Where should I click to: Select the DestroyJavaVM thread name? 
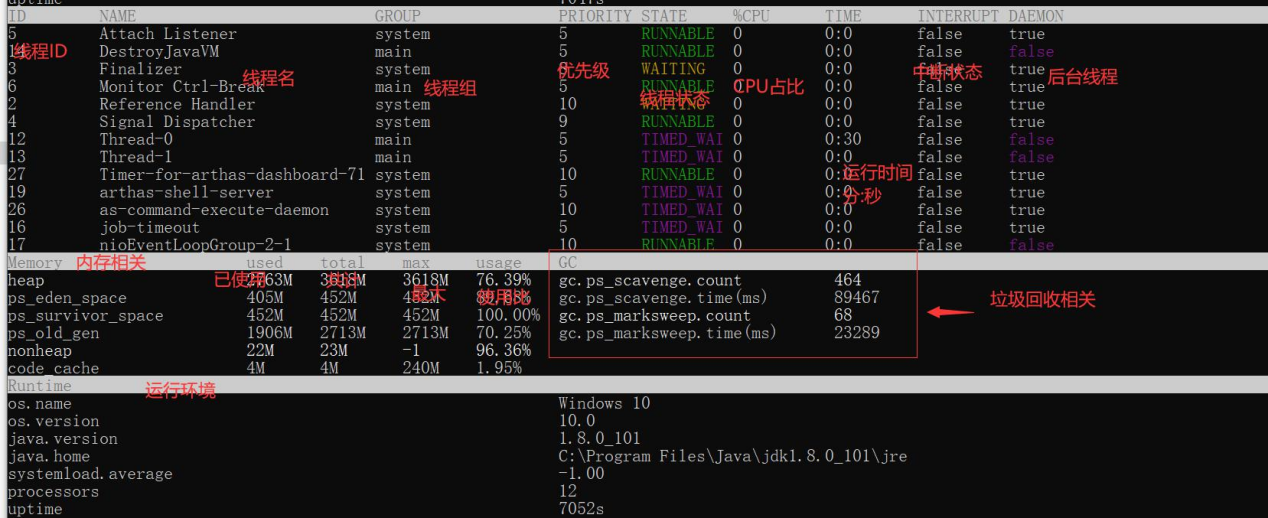159,52
